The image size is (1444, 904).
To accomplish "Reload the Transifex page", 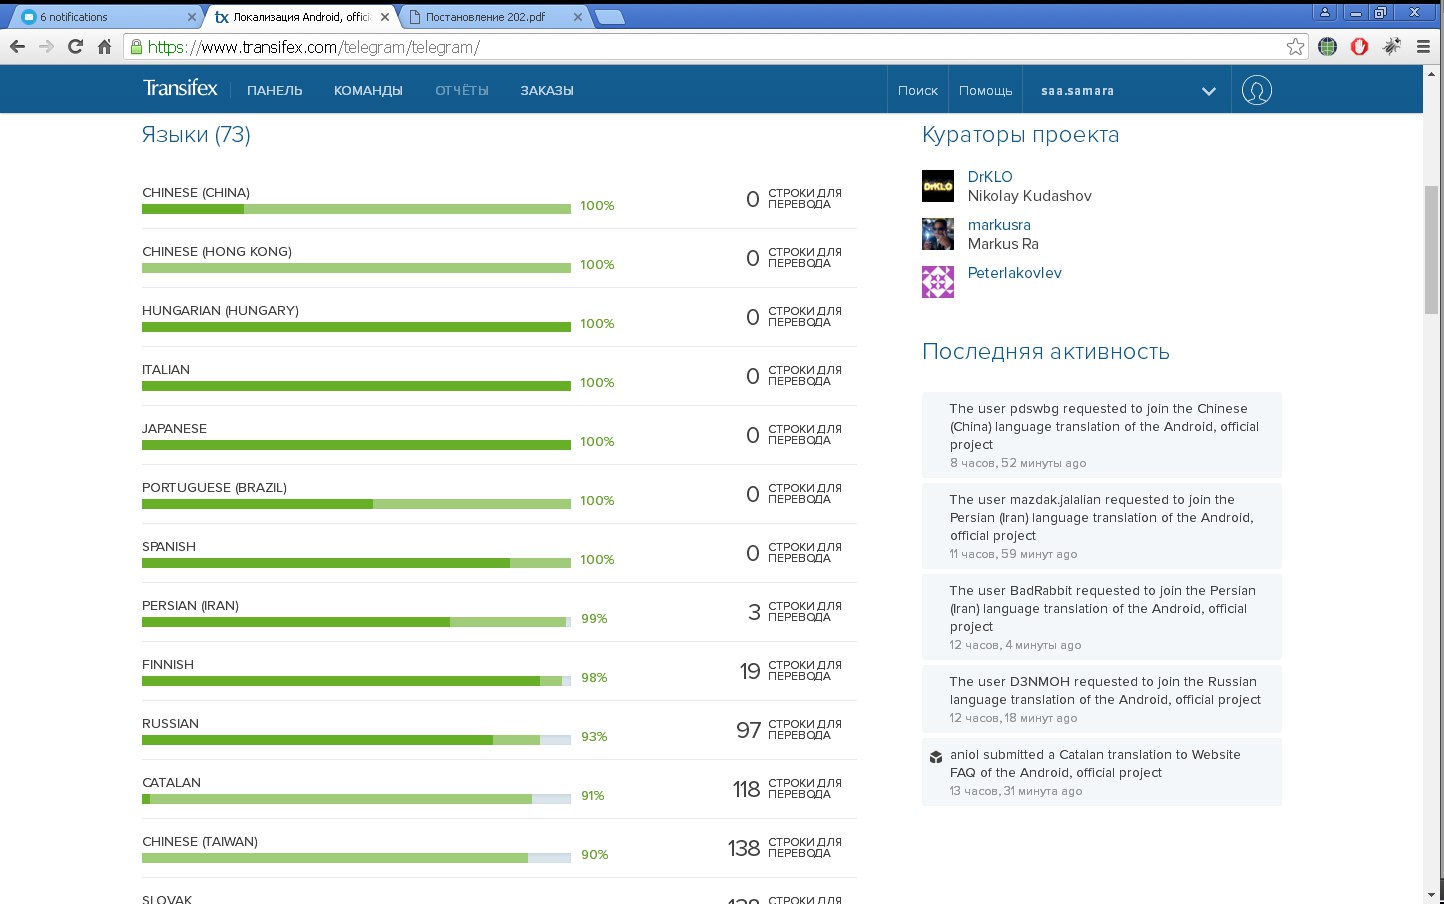I will click(x=75, y=46).
